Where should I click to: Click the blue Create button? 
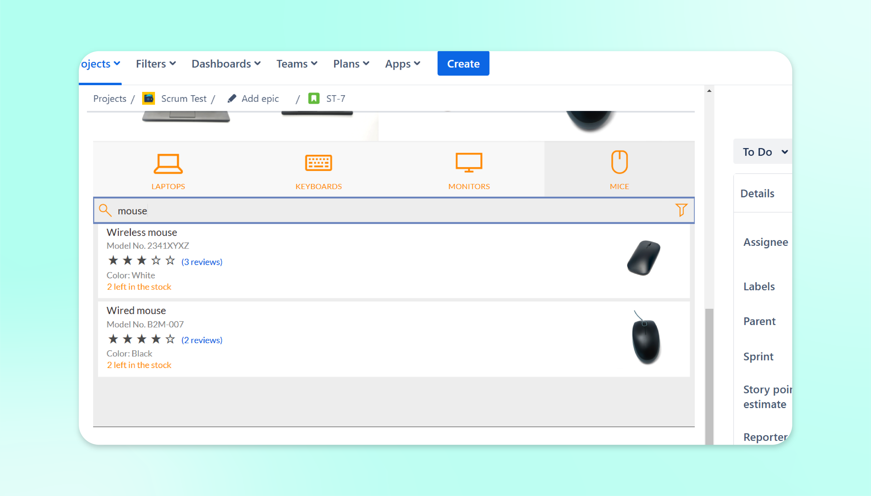click(463, 63)
